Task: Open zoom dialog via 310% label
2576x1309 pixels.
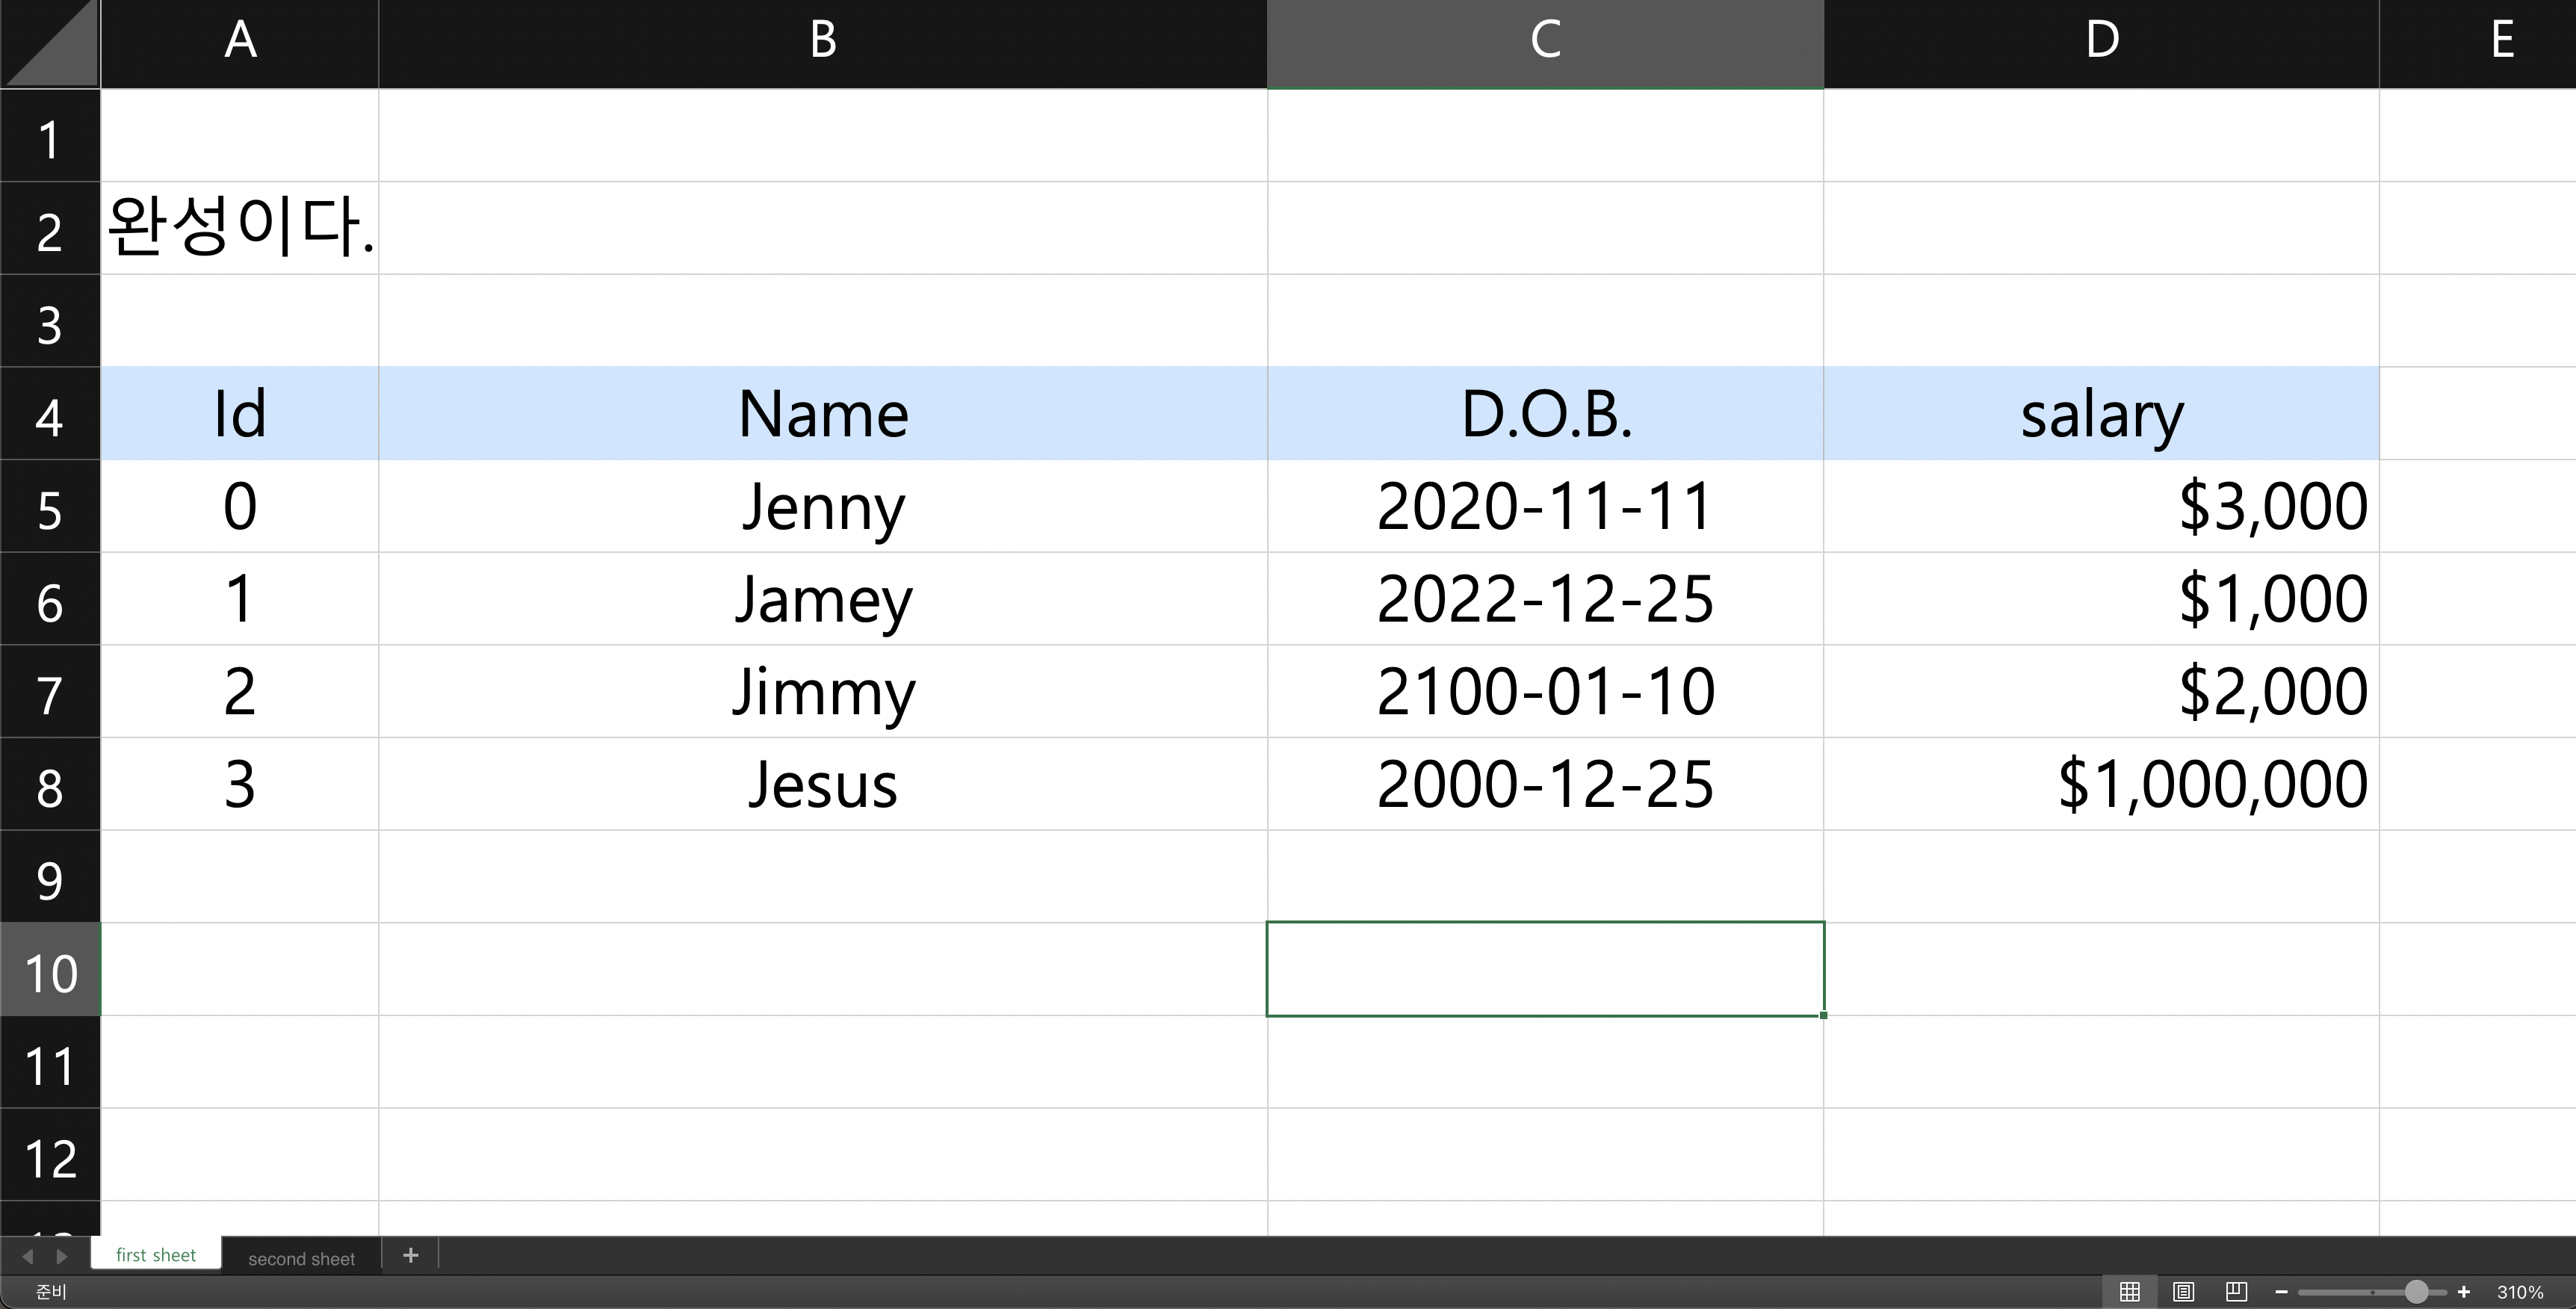Action: point(2520,1292)
